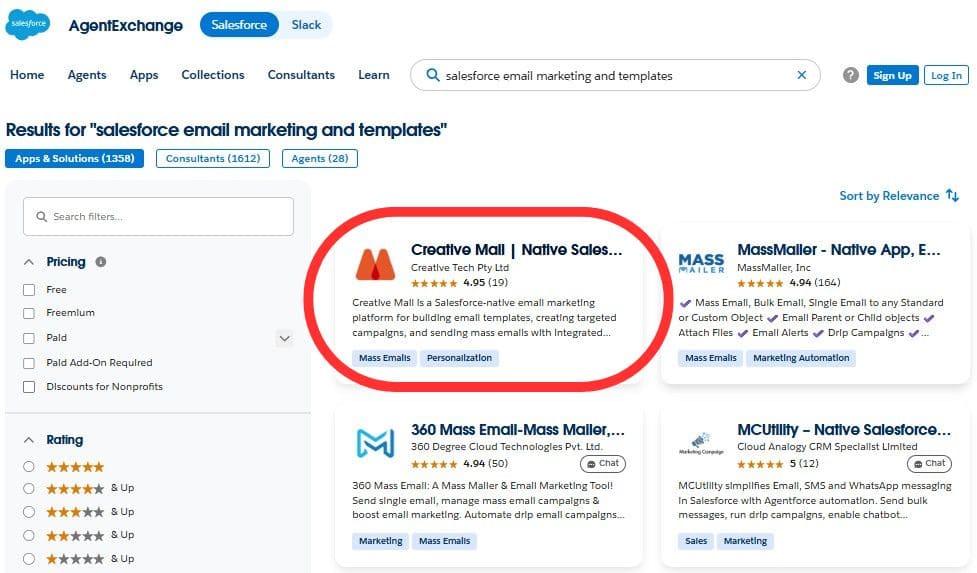The image size is (977, 573).
Task: Click the Log In button
Action: click(946, 75)
